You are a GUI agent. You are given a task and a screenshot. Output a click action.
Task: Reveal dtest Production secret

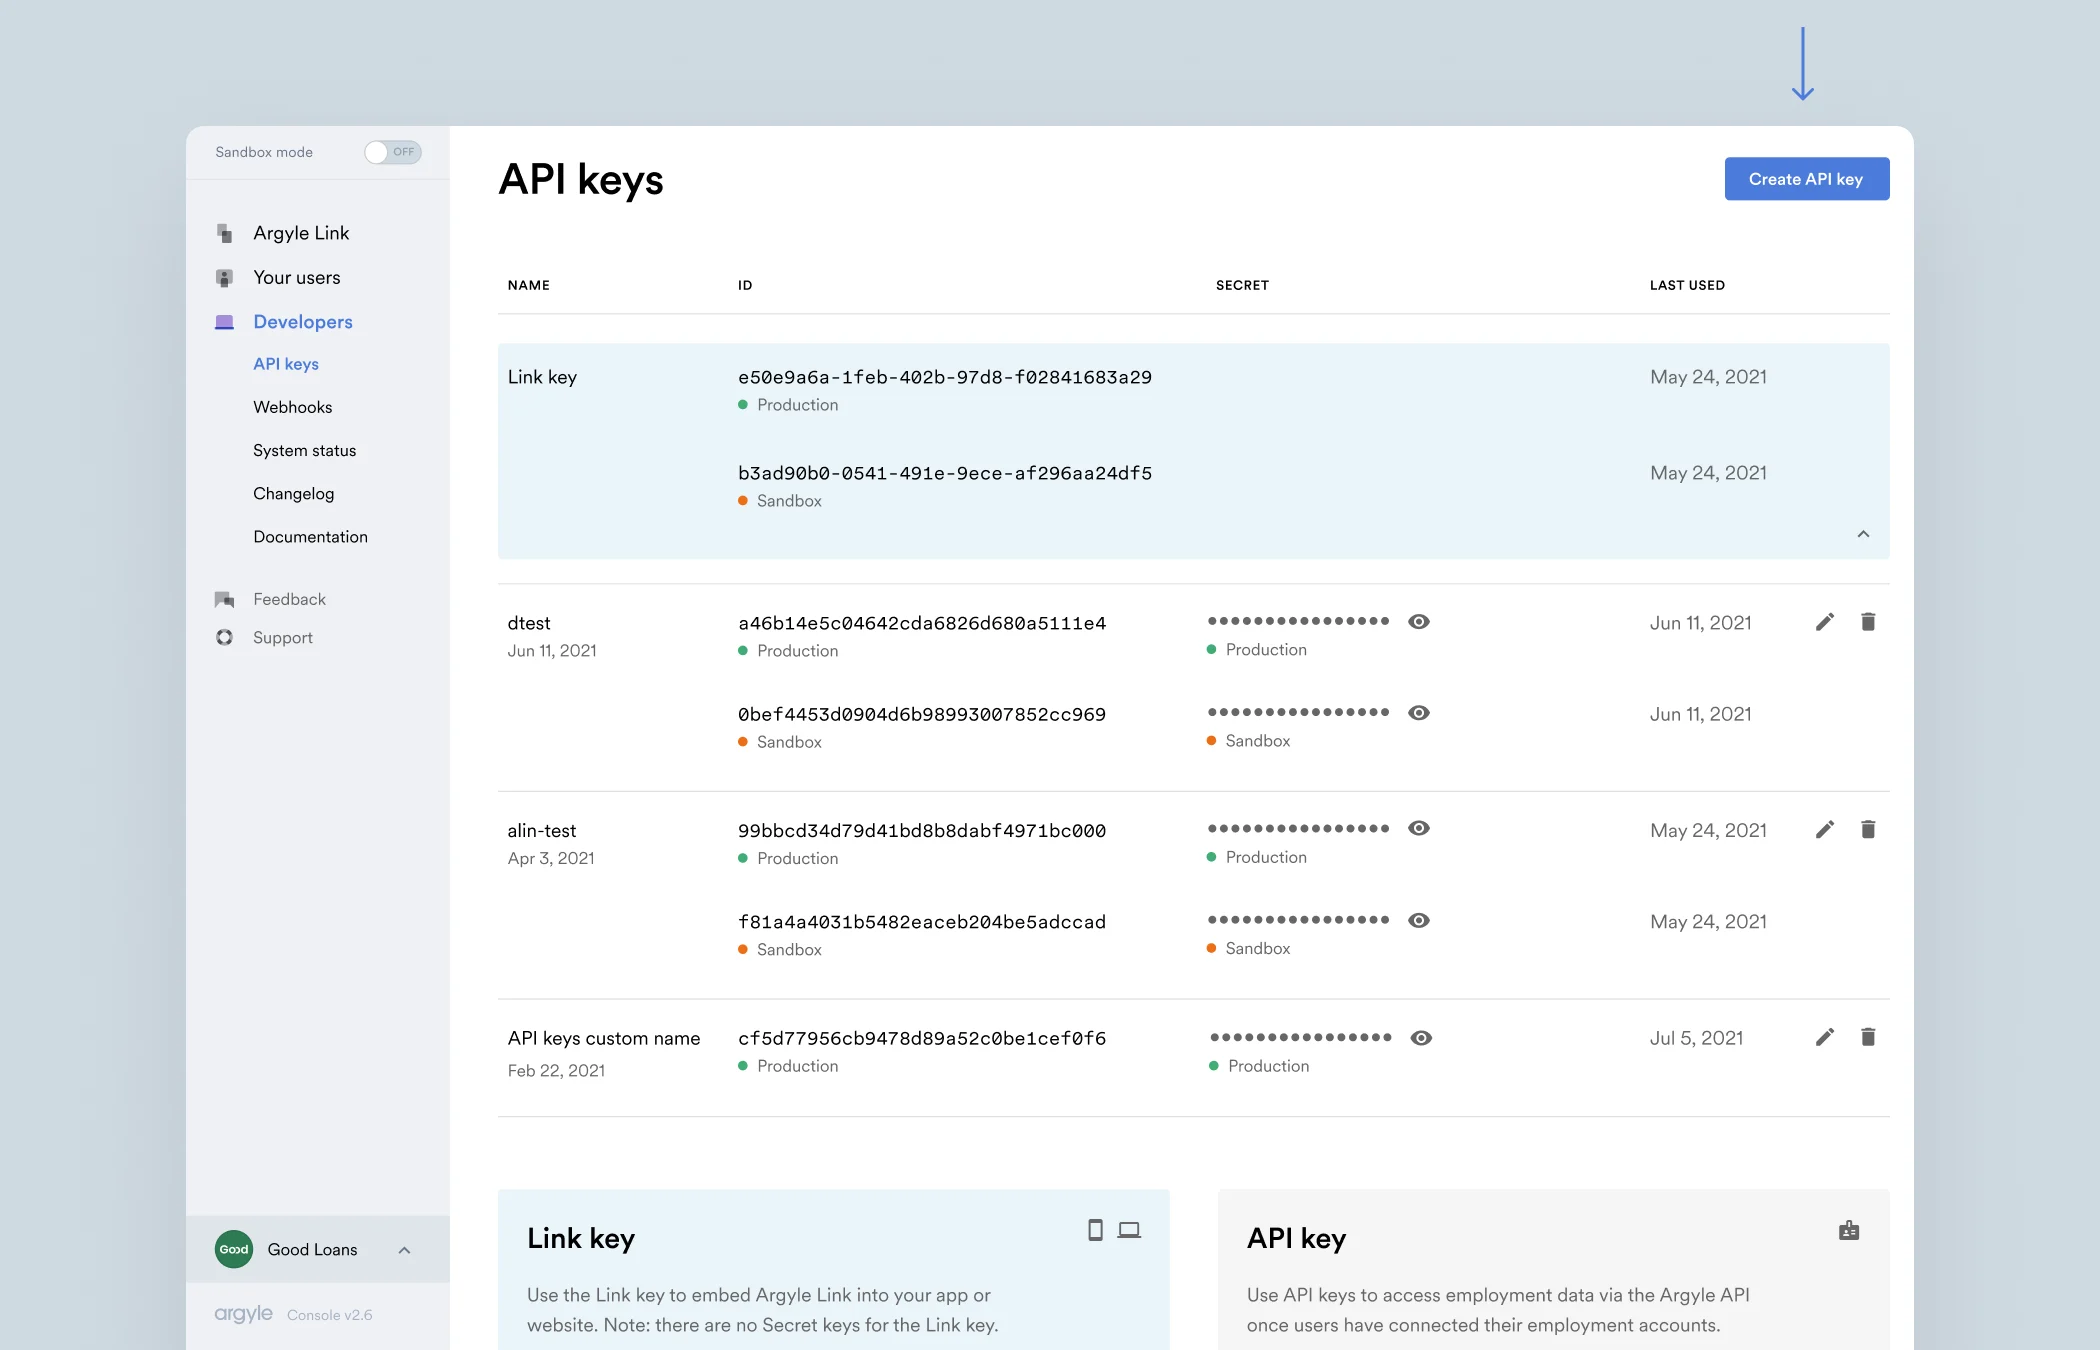pos(1418,621)
